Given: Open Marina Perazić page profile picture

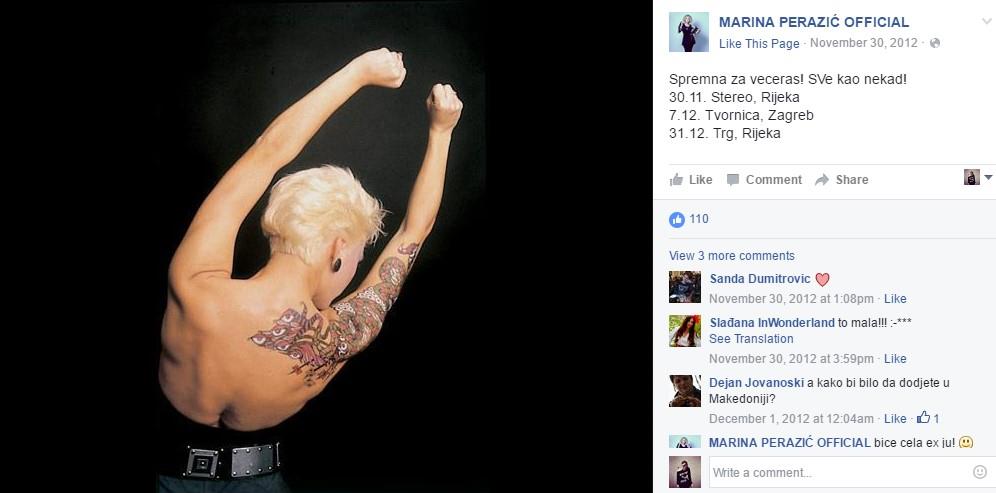Looking at the screenshot, I should [x=689, y=32].
